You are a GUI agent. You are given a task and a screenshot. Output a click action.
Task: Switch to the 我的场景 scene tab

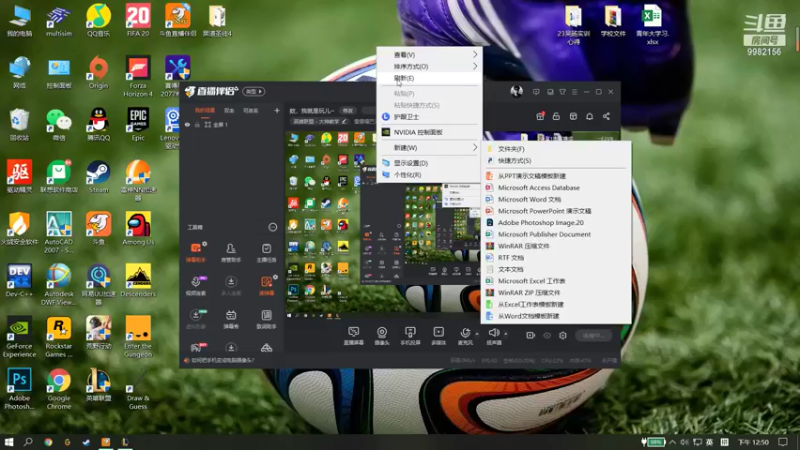click(x=205, y=110)
